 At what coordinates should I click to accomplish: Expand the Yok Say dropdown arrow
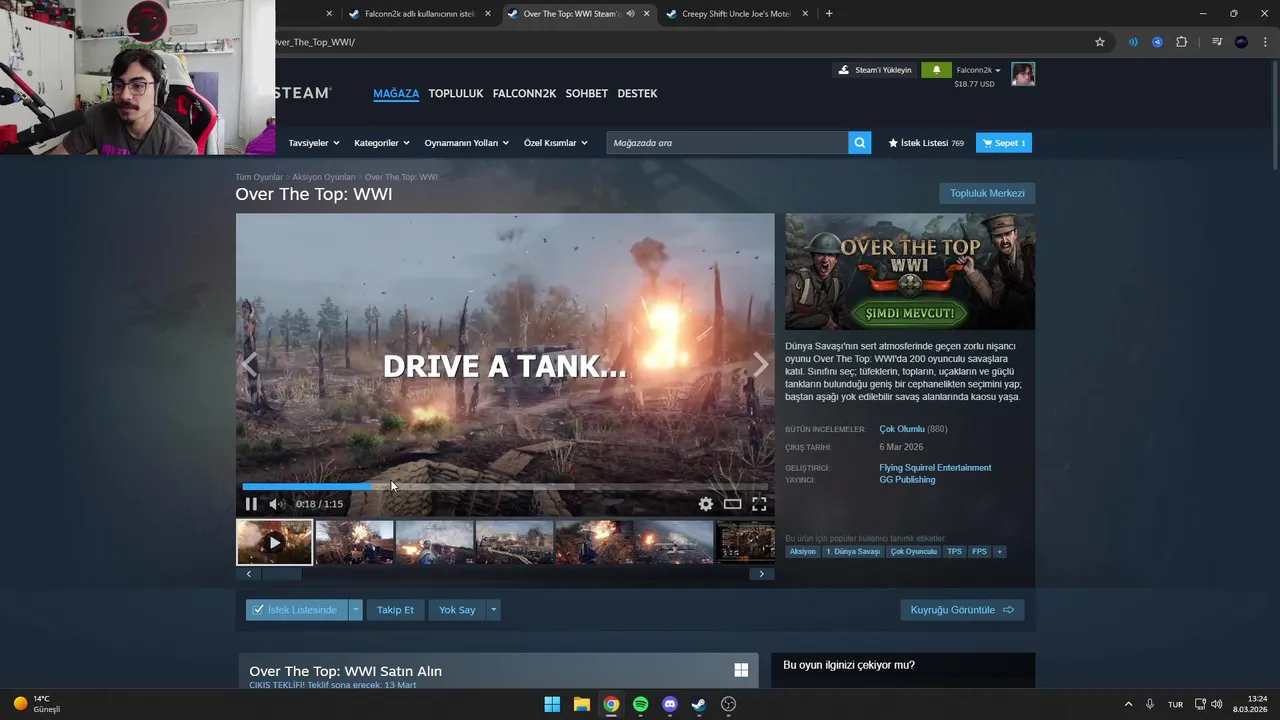pyautogui.click(x=493, y=610)
